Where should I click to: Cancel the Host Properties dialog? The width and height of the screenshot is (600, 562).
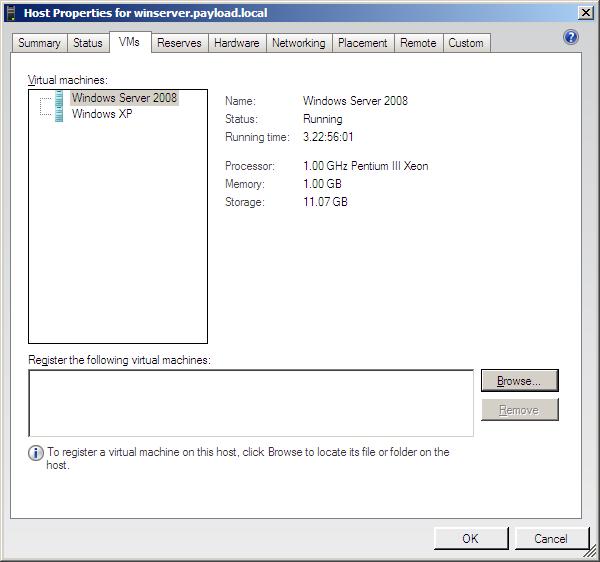[550, 539]
